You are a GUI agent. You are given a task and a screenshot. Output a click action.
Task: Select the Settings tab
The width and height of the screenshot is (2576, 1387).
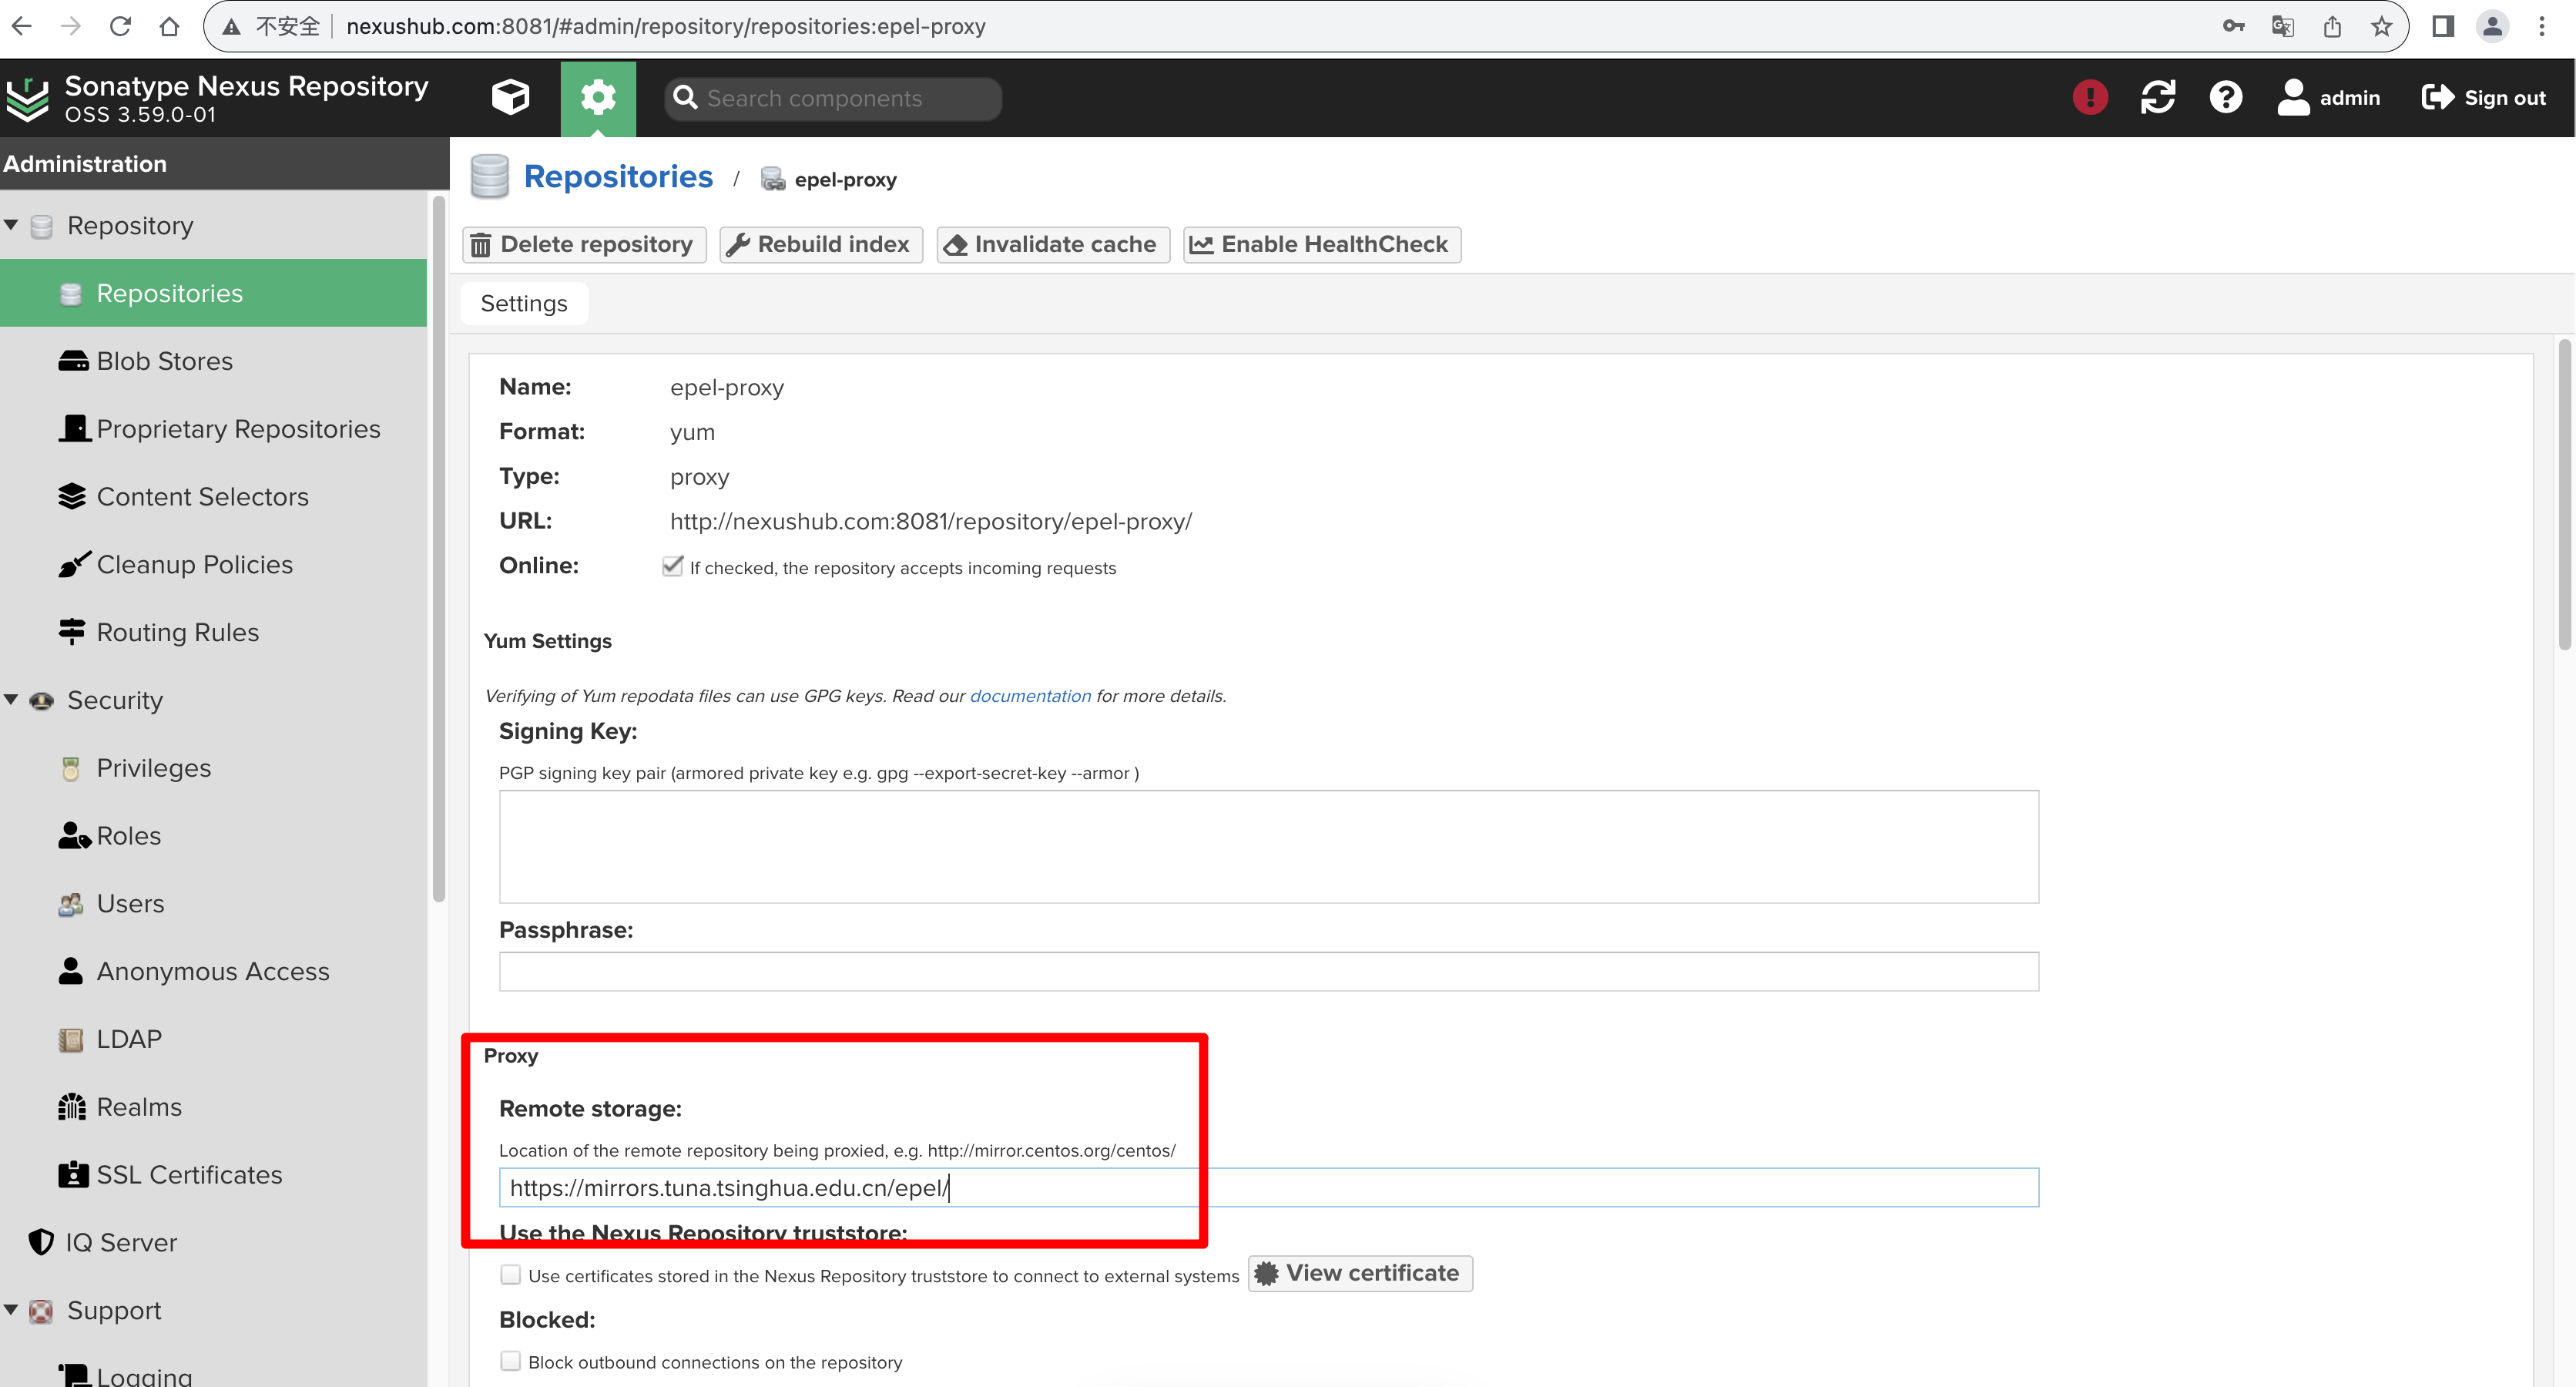tap(524, 303)
